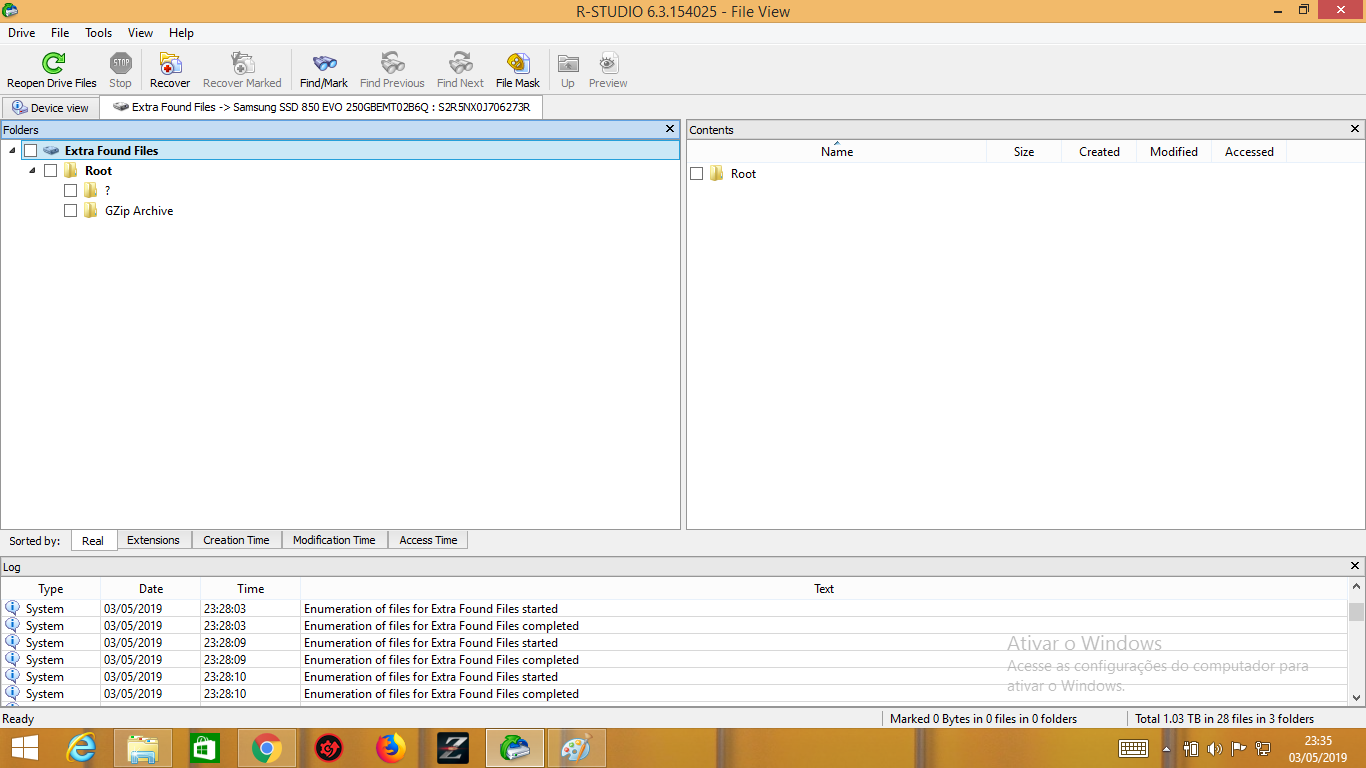The image size is (1366, 768).
Task: Open the Help menu
Action: pyautogui.click(x=181, y=33)
